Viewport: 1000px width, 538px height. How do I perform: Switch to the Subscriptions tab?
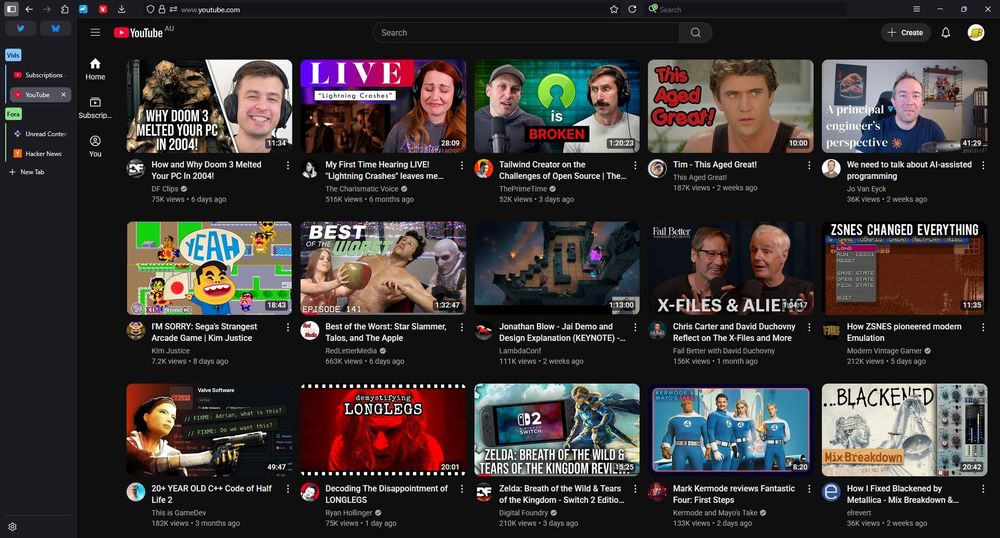(40, 75)
